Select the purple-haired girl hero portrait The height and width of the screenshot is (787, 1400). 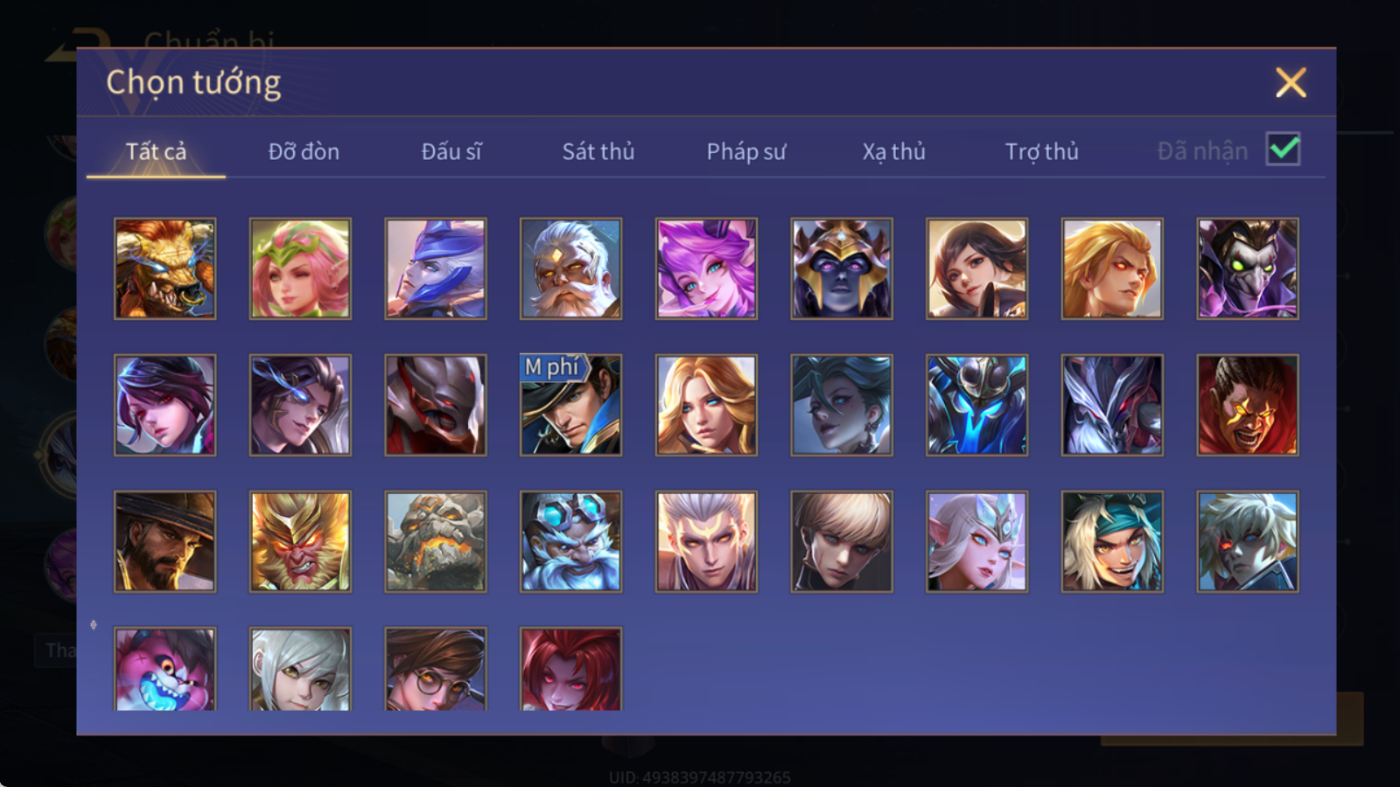click(x=706, y=269)
